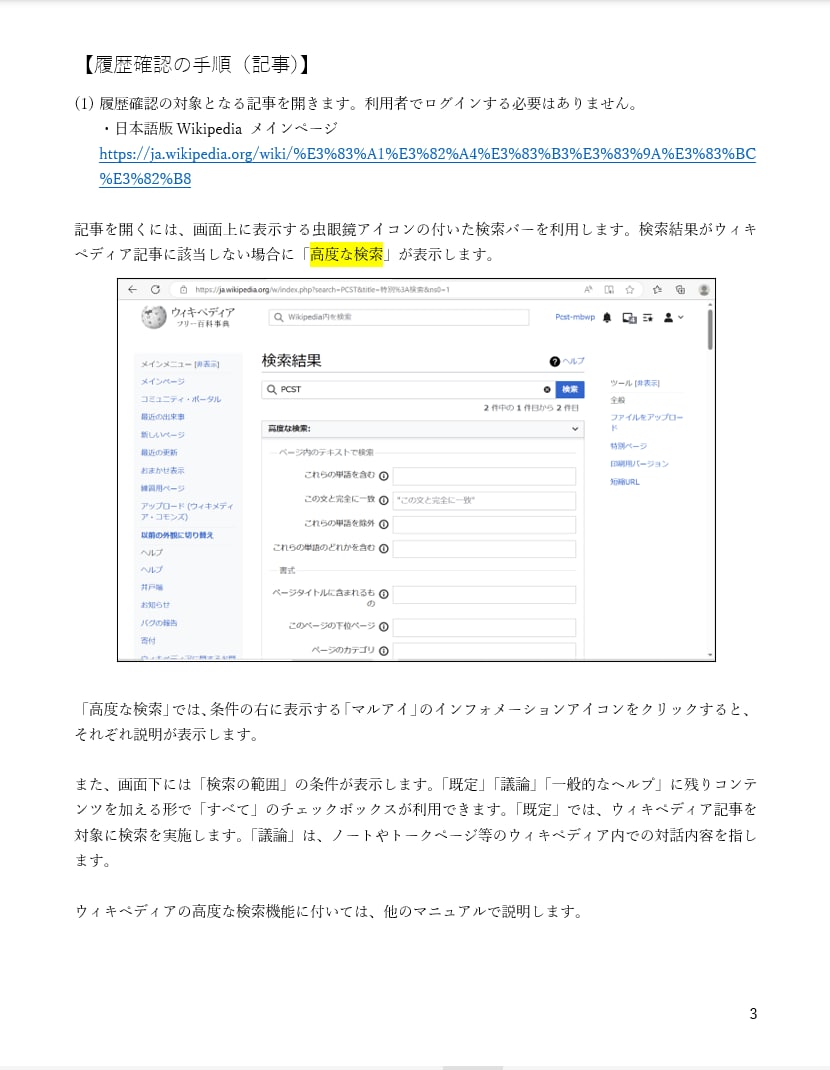
Task: Click the Wikipedia globe logo
Action: [154, 317]
